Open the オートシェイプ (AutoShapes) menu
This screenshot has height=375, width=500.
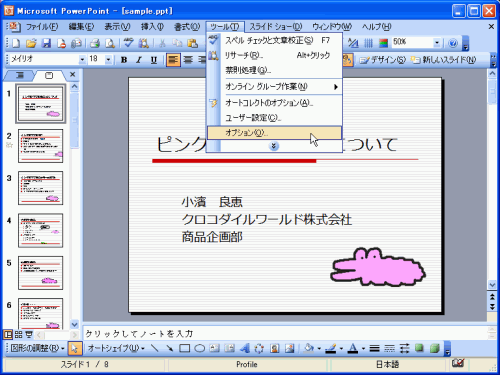point(116,348)
